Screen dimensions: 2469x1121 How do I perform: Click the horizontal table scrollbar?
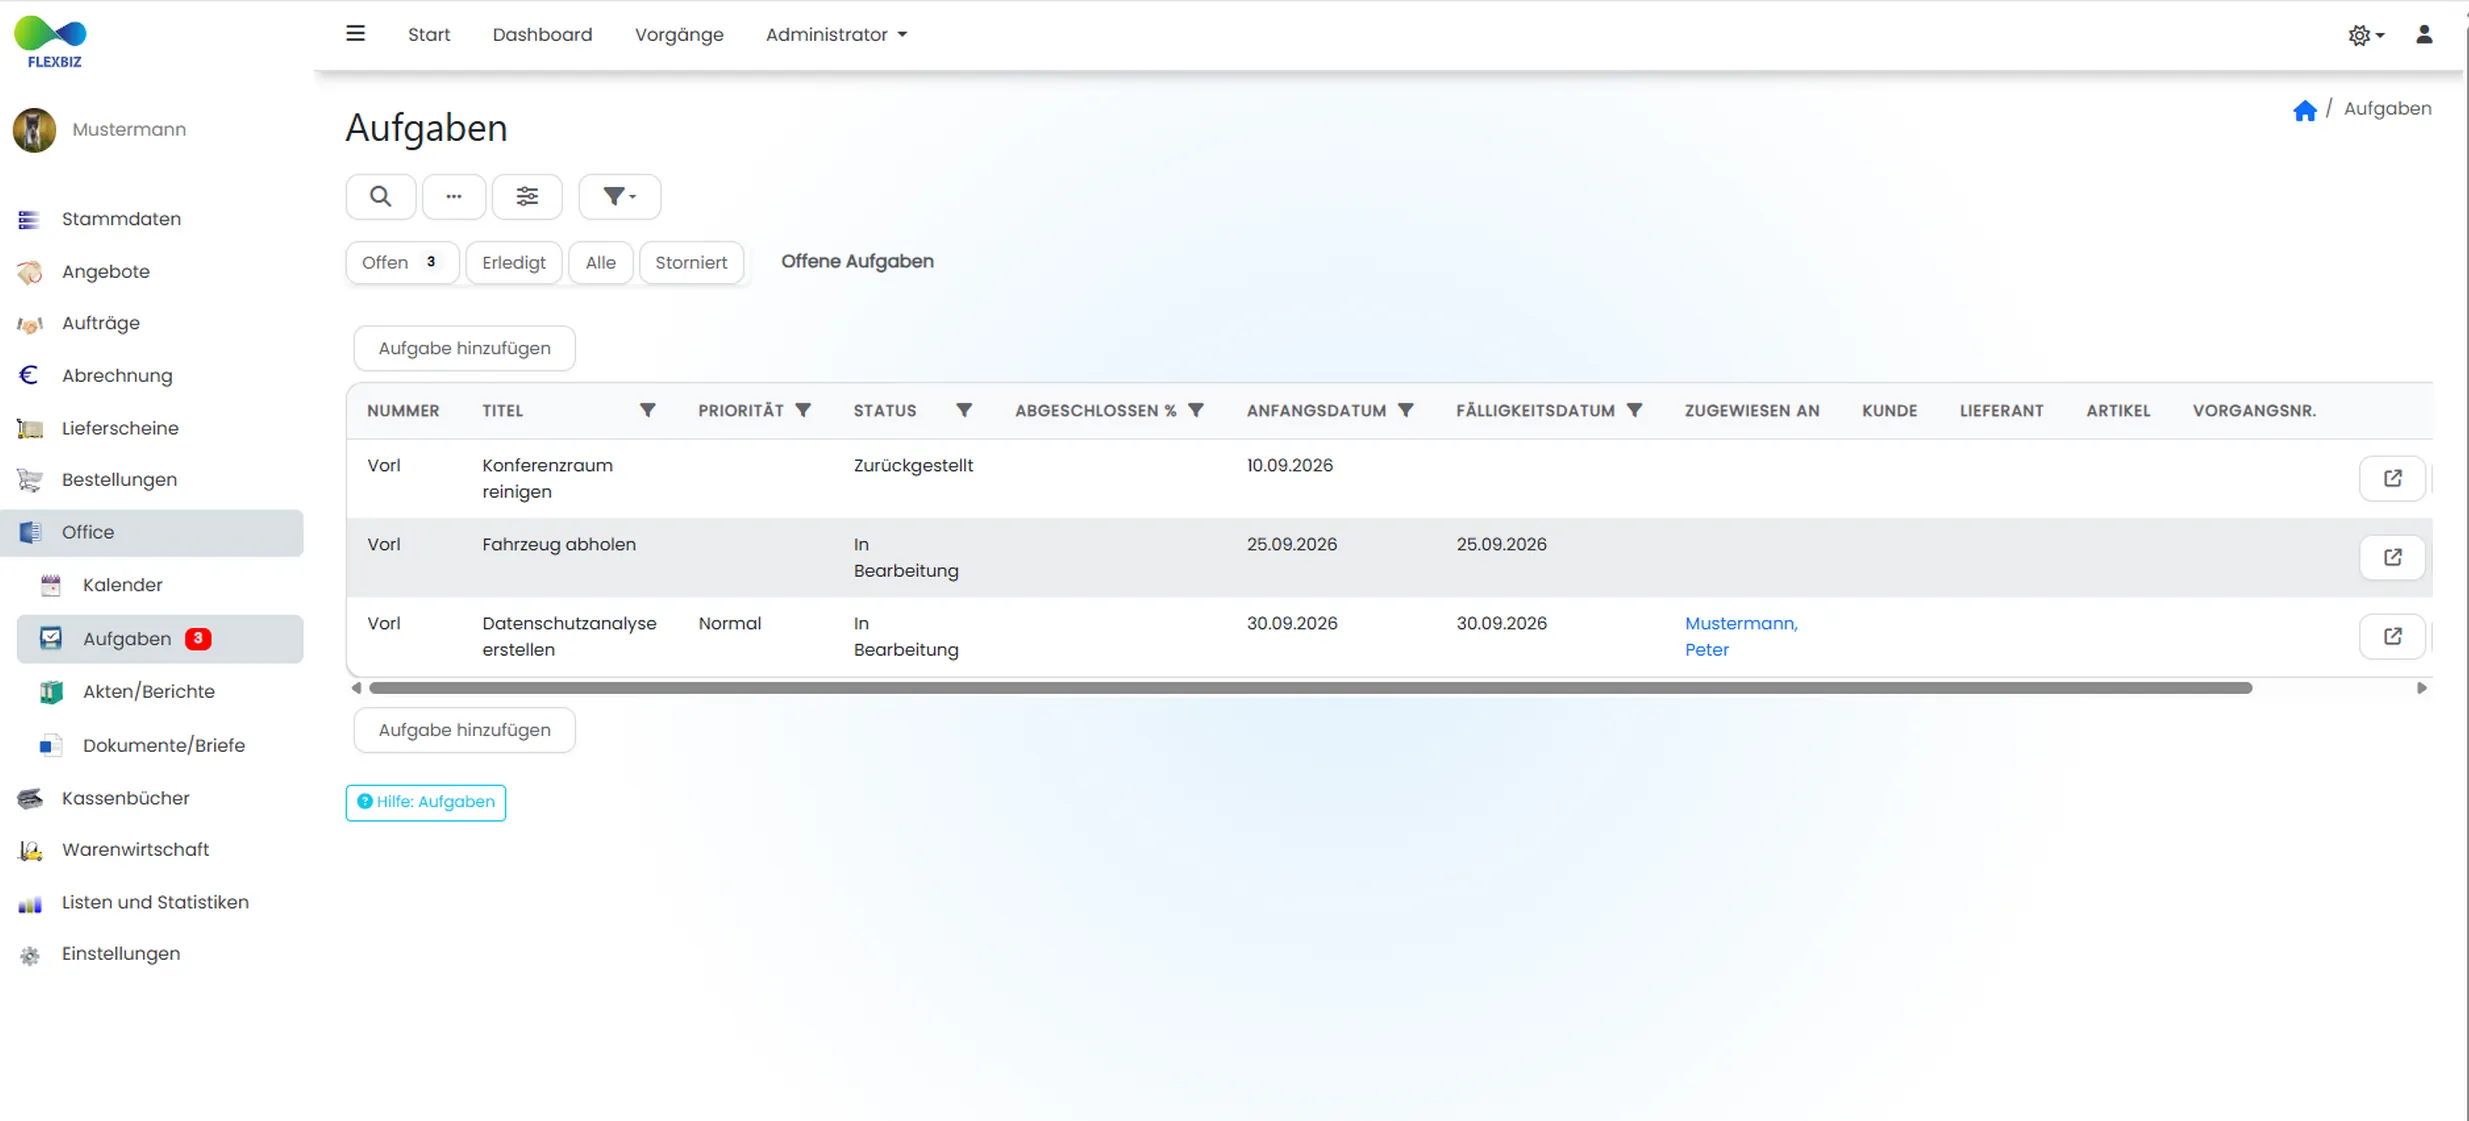pos(1310,688)
